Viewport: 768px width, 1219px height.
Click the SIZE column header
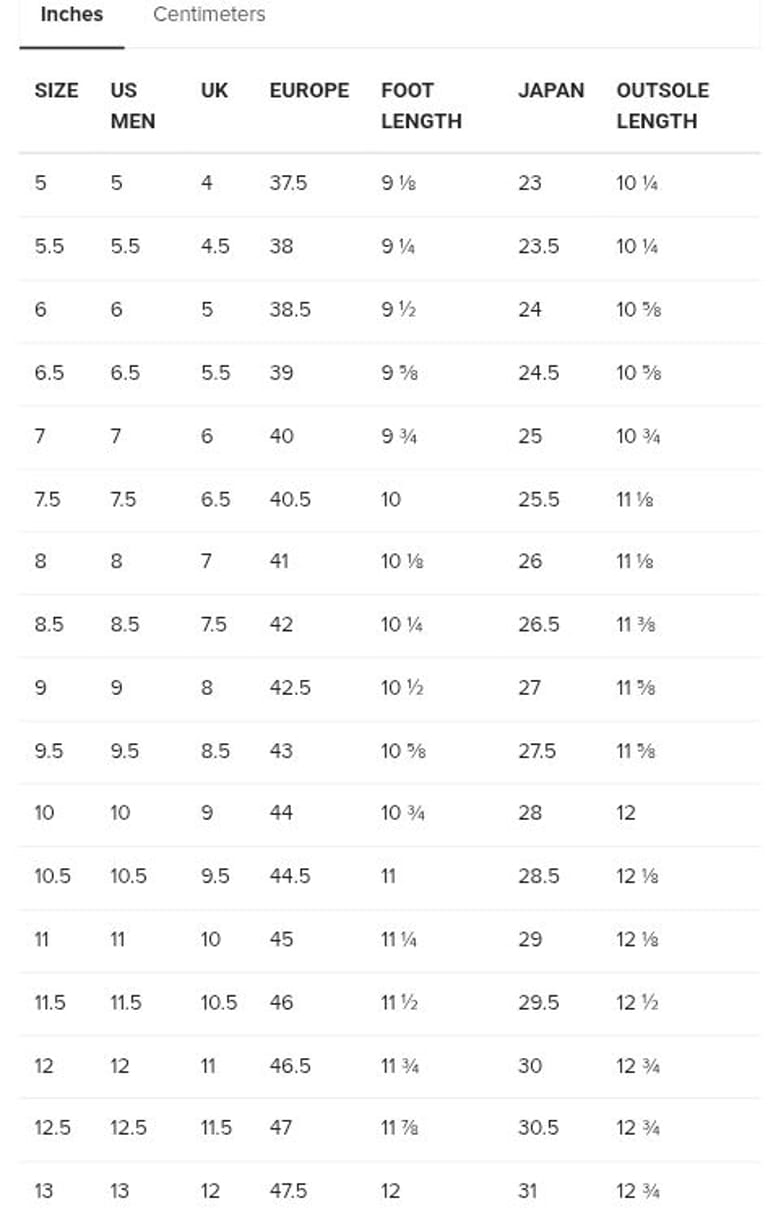(x=56, y=90)
